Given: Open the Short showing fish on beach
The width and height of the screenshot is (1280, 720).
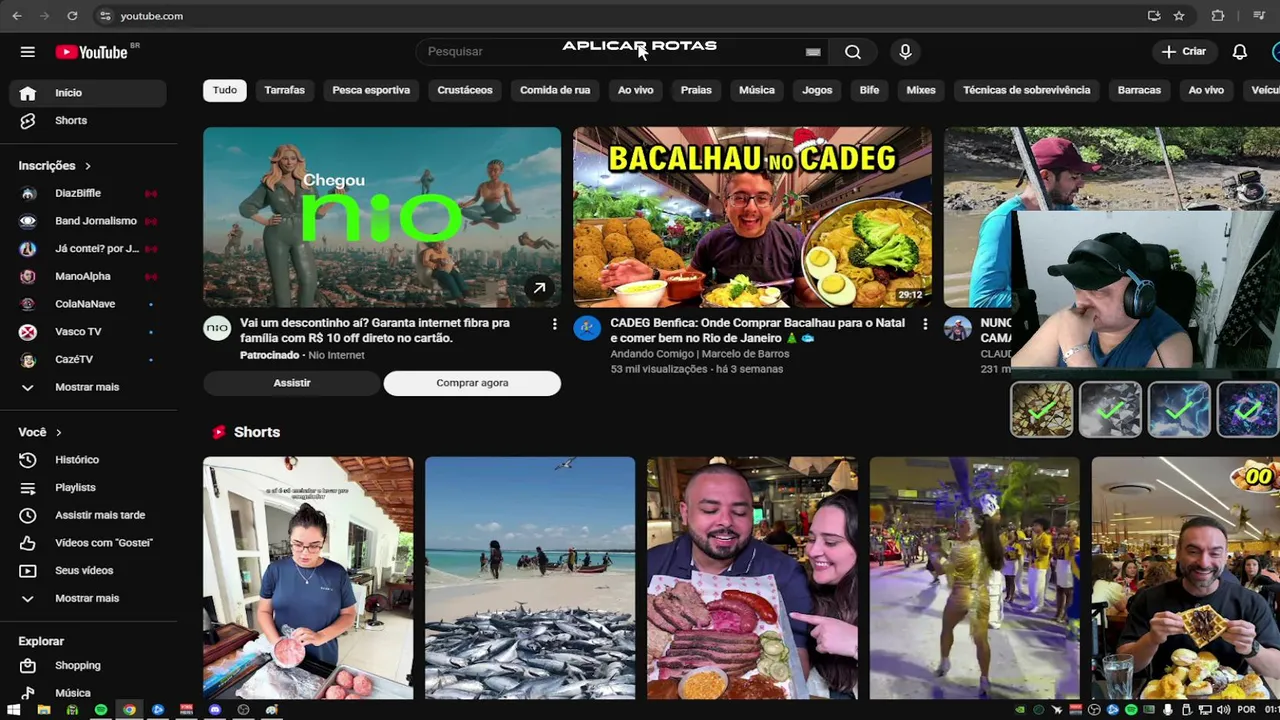Looking at the screenshot, I should [530, 578].
